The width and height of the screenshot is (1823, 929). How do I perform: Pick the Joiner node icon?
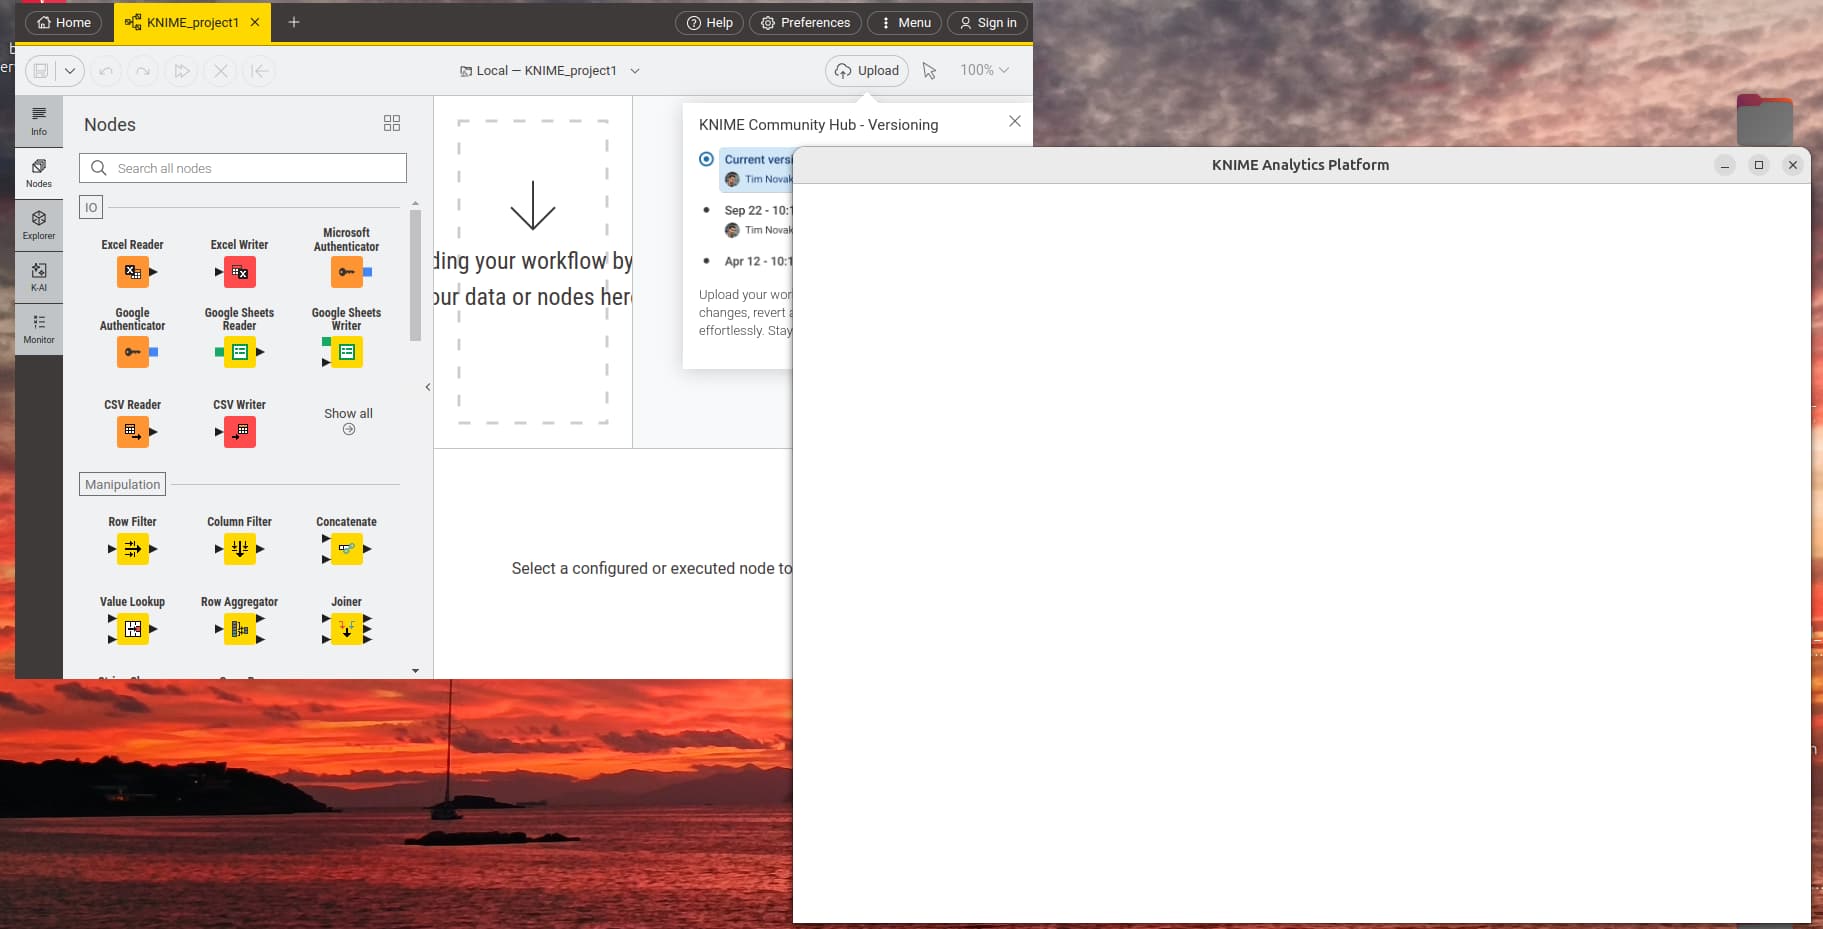pyautogui.click(x=347, y=629)
